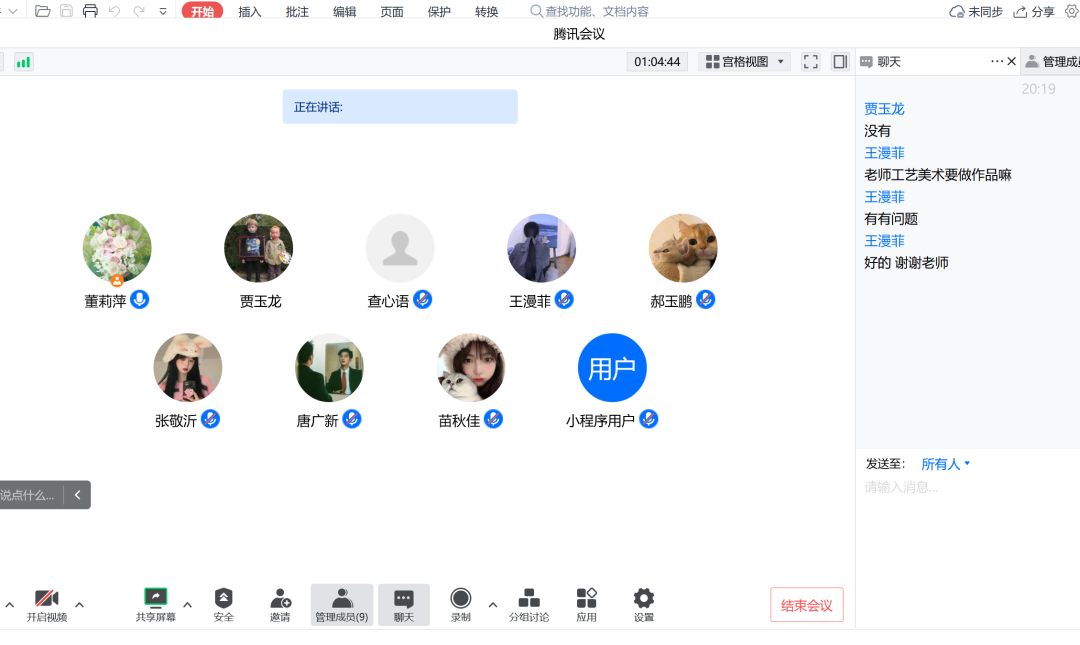The height and width of the screenshot is (645, 1080).
Task: Switch to the 编辑 tab
Action: click(x=344, y=12)
